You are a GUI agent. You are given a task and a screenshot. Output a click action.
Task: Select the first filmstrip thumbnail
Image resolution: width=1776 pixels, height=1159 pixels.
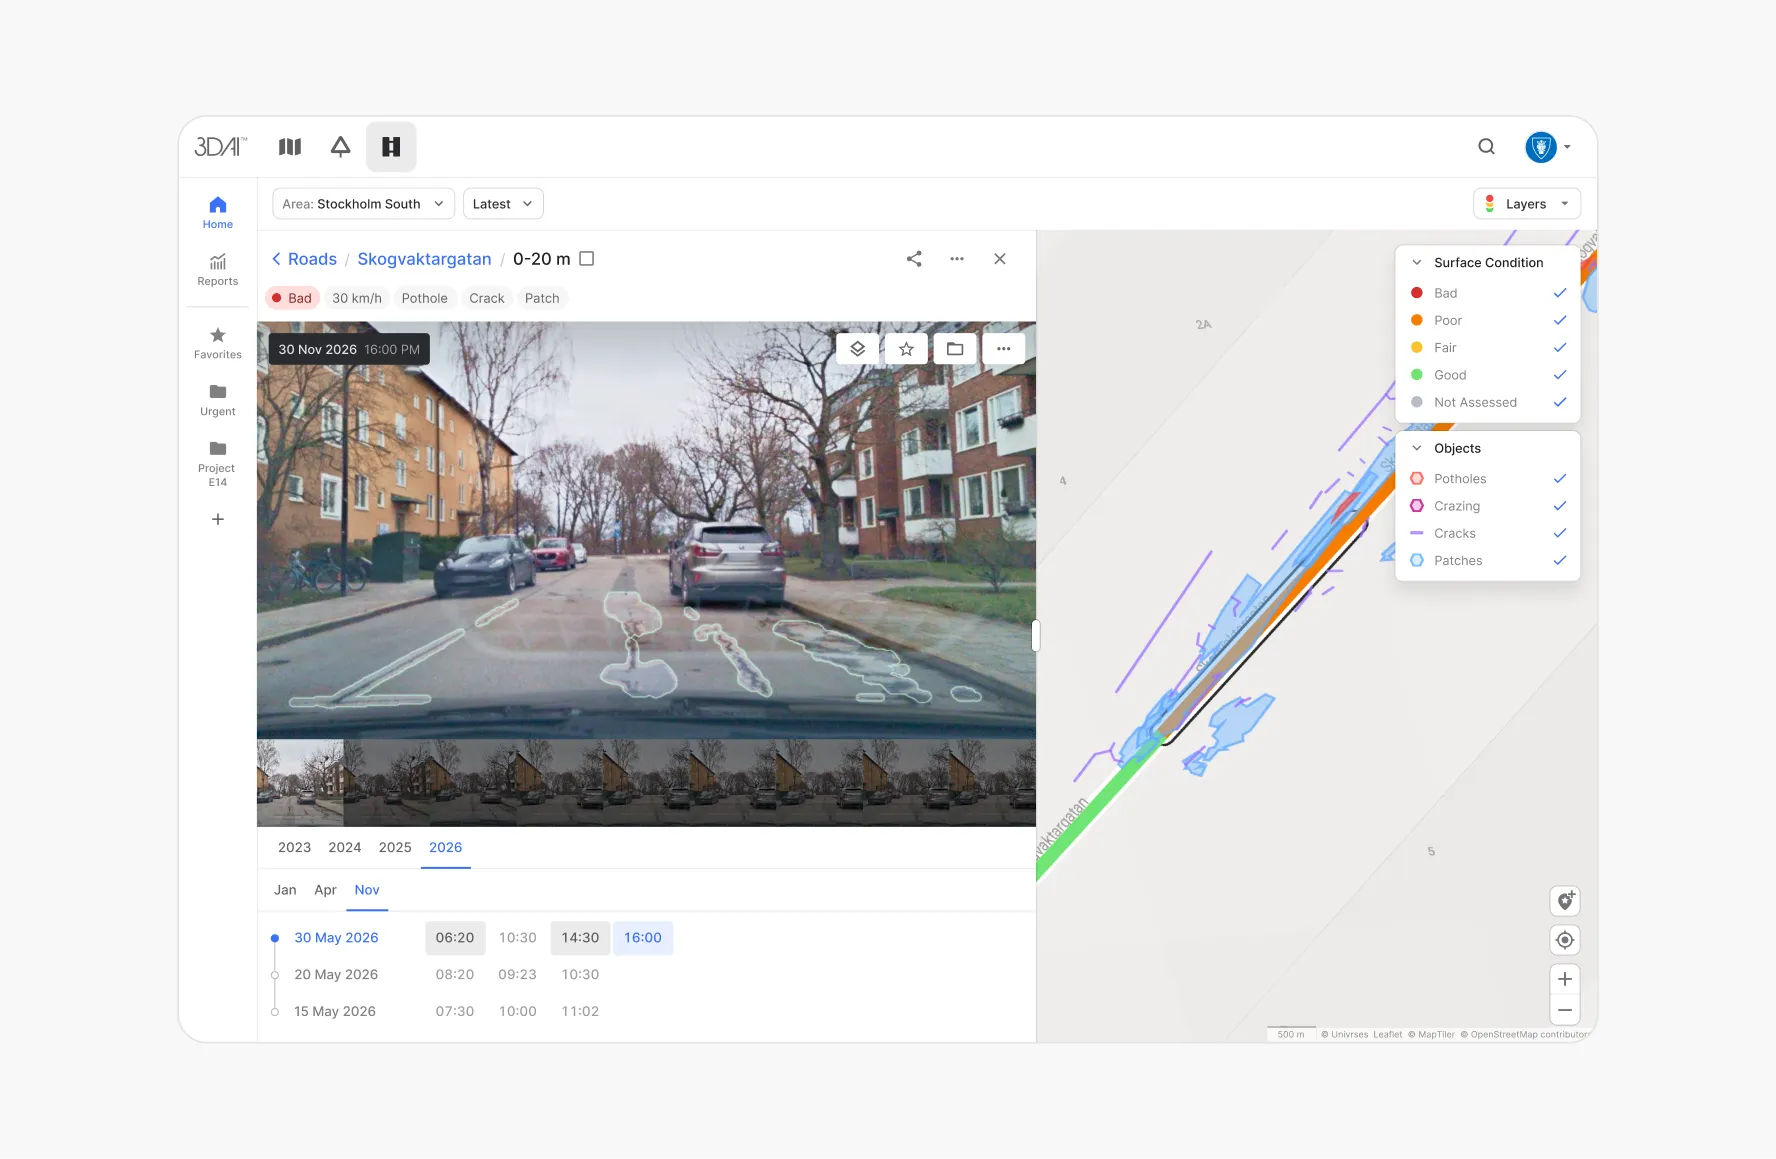click(x=300, y=783)
